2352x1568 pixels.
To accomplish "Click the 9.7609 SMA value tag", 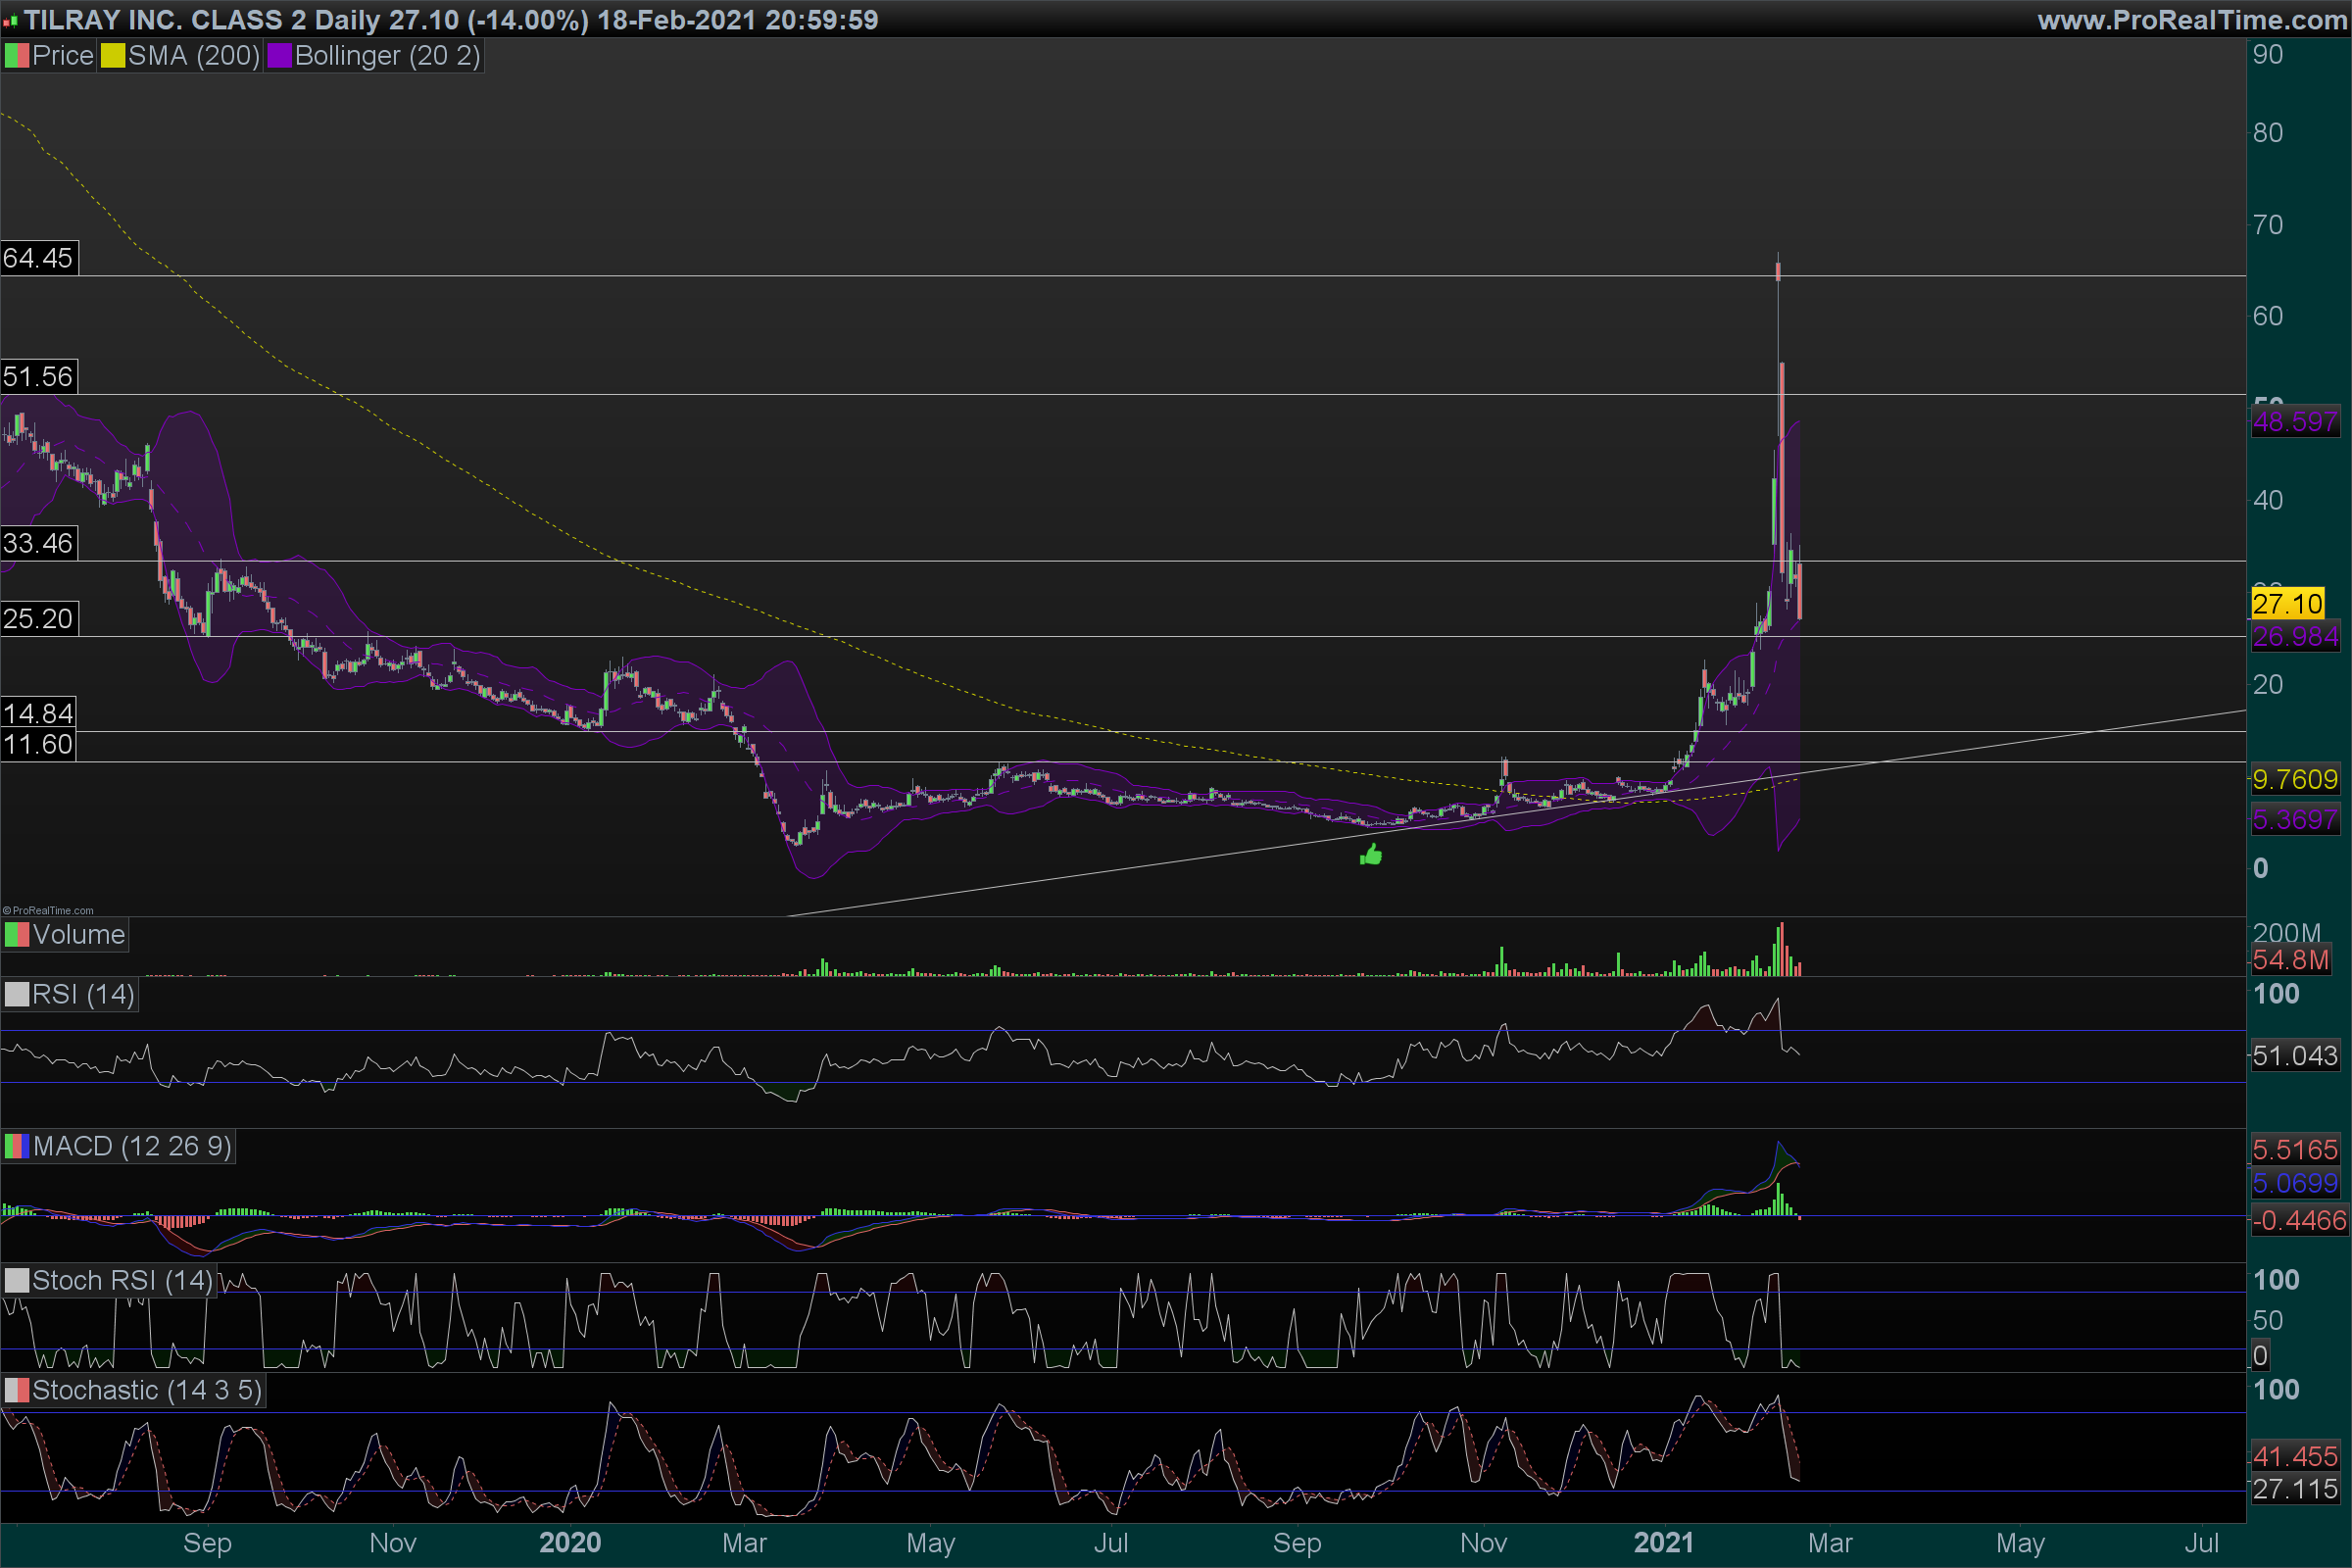I will pyautogui.click(x=2294, y=779).
